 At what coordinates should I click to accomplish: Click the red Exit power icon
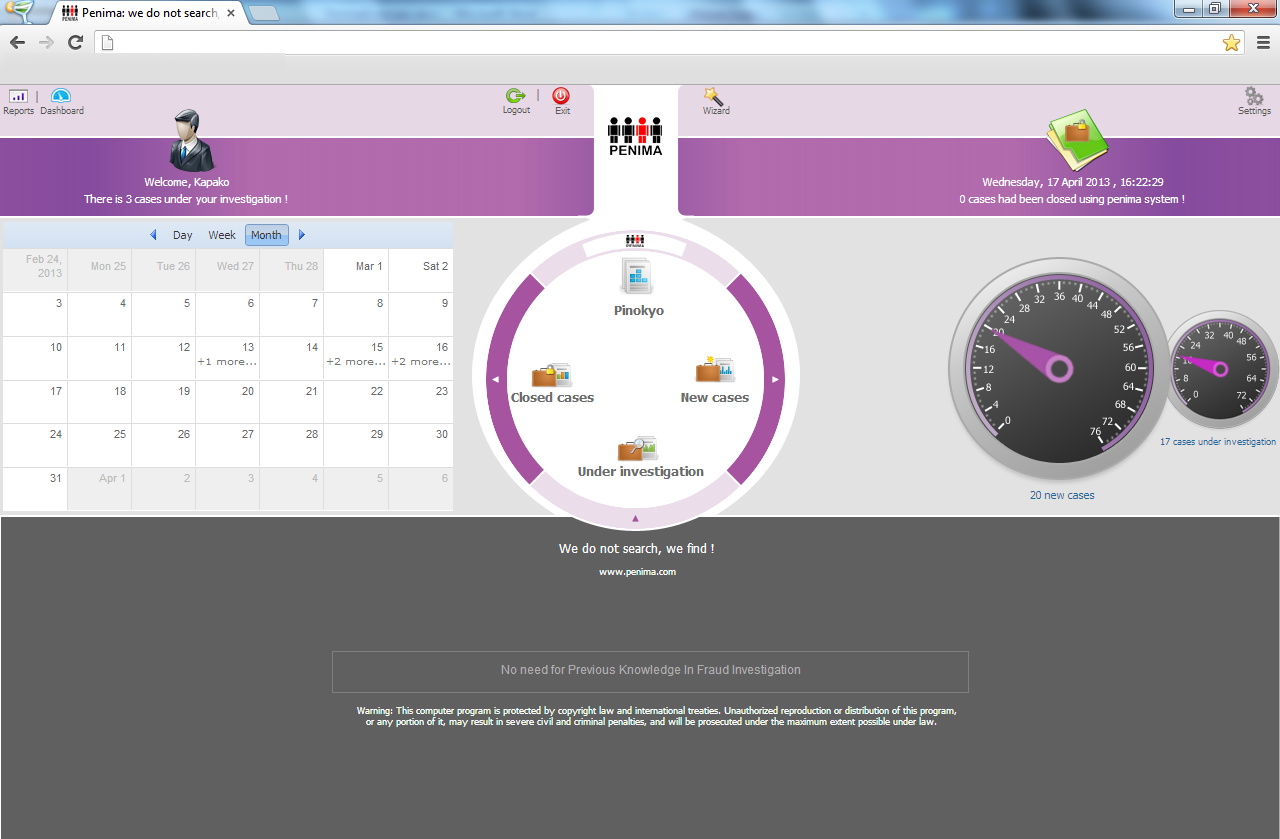coord(561,96)
